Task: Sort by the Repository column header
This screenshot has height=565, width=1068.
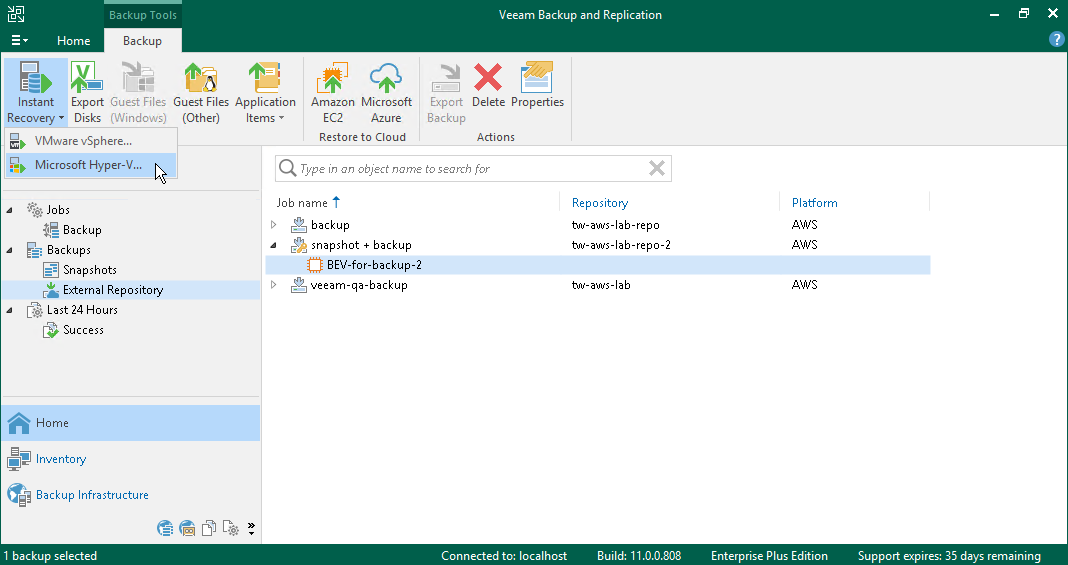Action: point(600,203)
